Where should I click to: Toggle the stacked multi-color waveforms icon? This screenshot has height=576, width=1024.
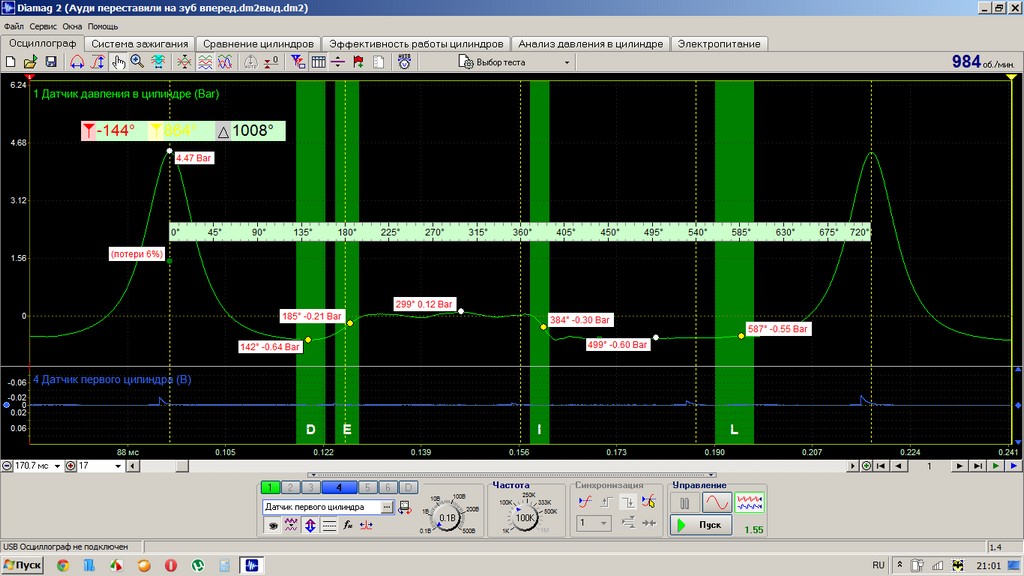click(205, 62)
